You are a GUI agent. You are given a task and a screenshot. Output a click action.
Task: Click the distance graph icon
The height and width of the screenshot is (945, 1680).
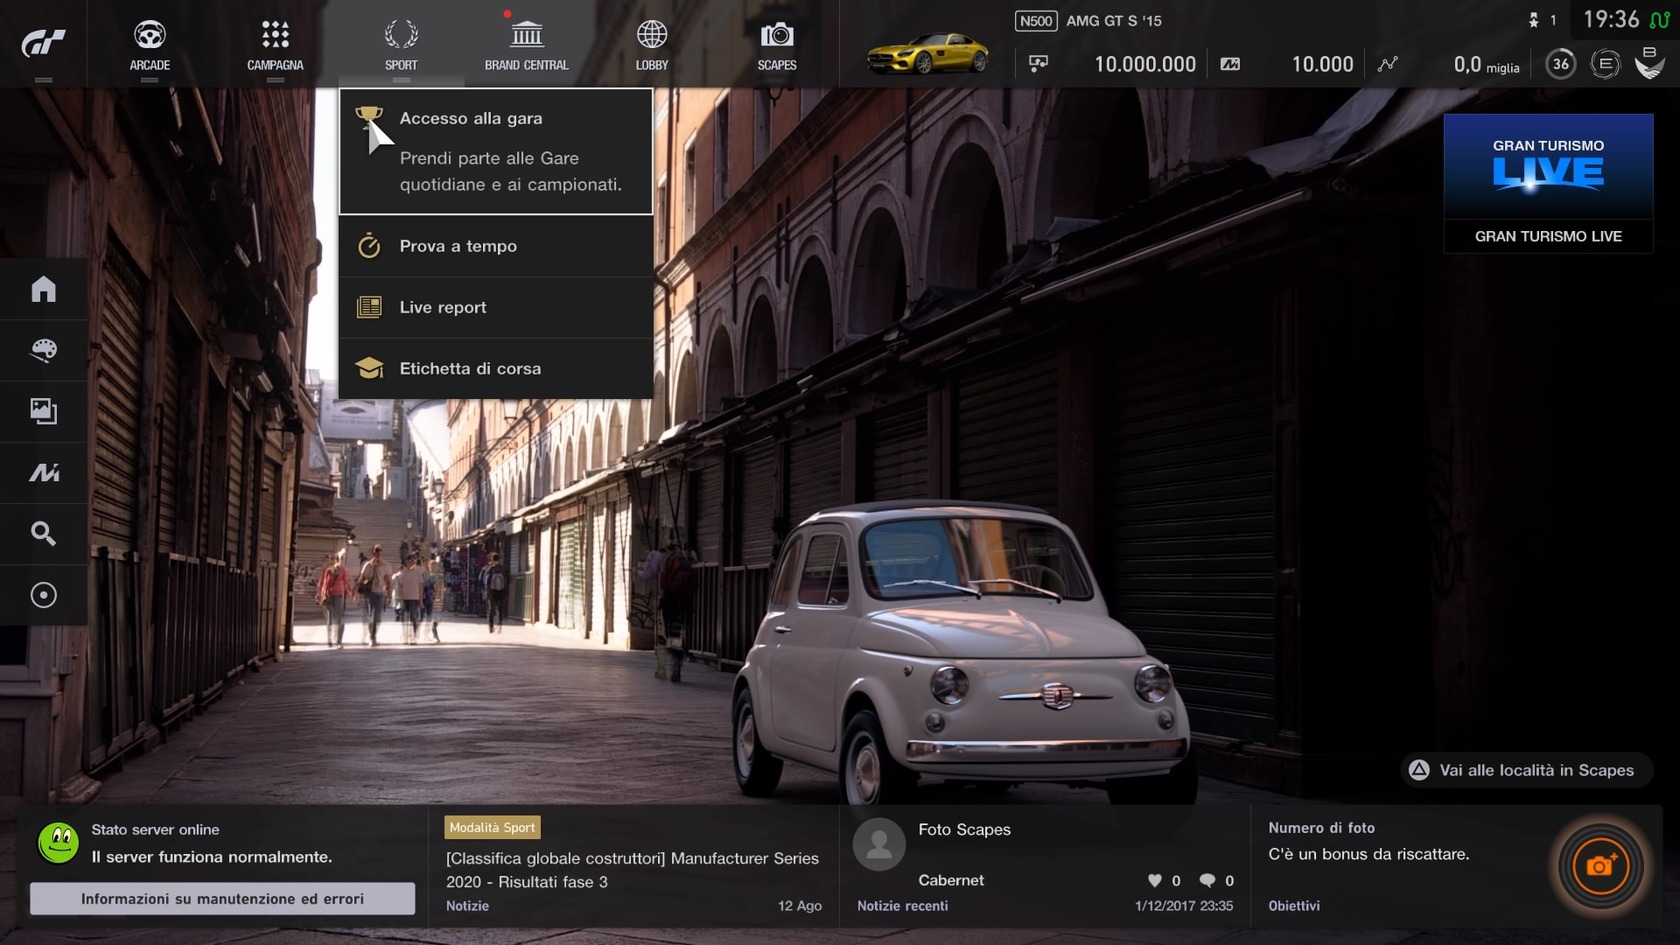coord(1387,64)
